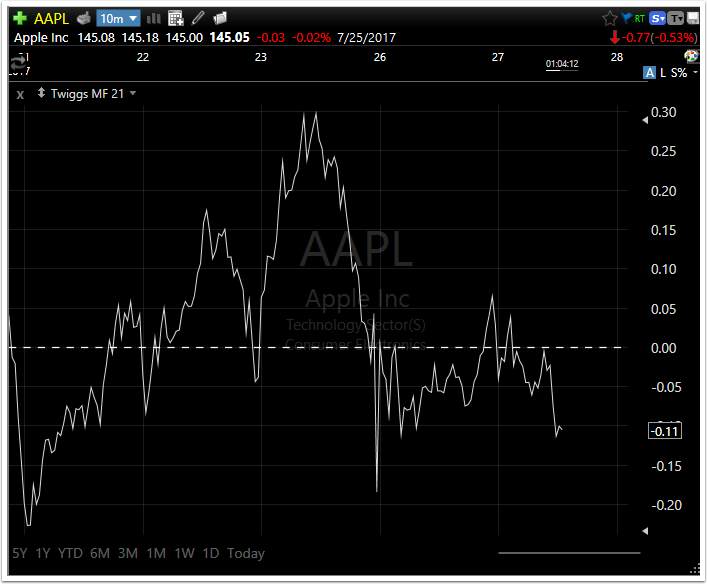Toggle the favorite star icon
Screen dimensions: 707x584
tap(609, 18)
